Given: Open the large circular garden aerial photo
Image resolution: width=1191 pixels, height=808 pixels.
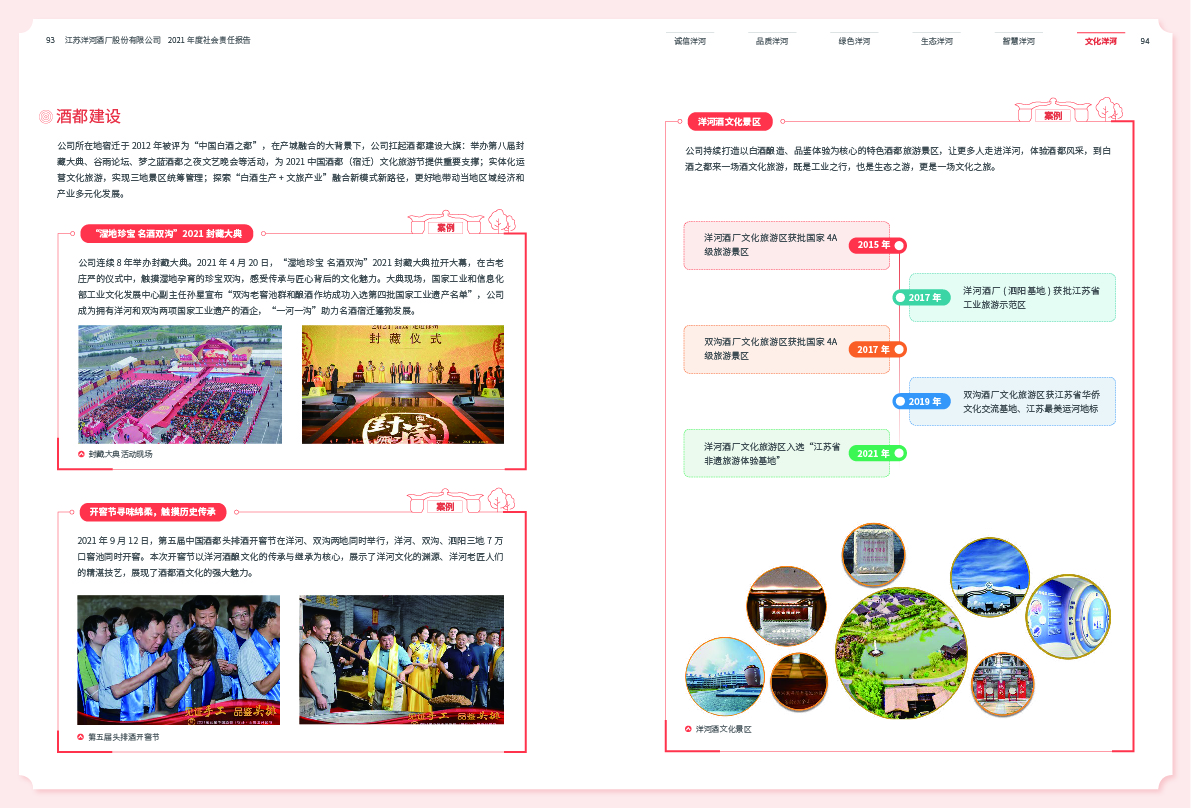Looking at the screenshot, I should pos(900,652).
